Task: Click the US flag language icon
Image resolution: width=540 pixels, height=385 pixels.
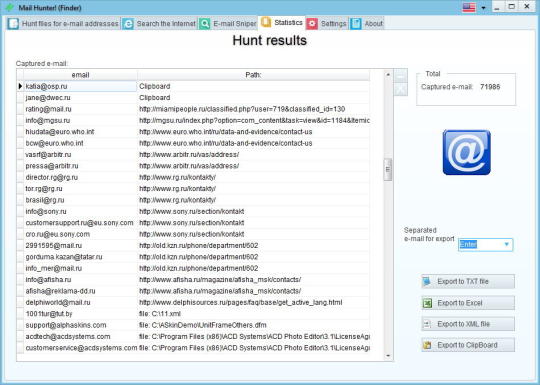Action: click(469, 7)
